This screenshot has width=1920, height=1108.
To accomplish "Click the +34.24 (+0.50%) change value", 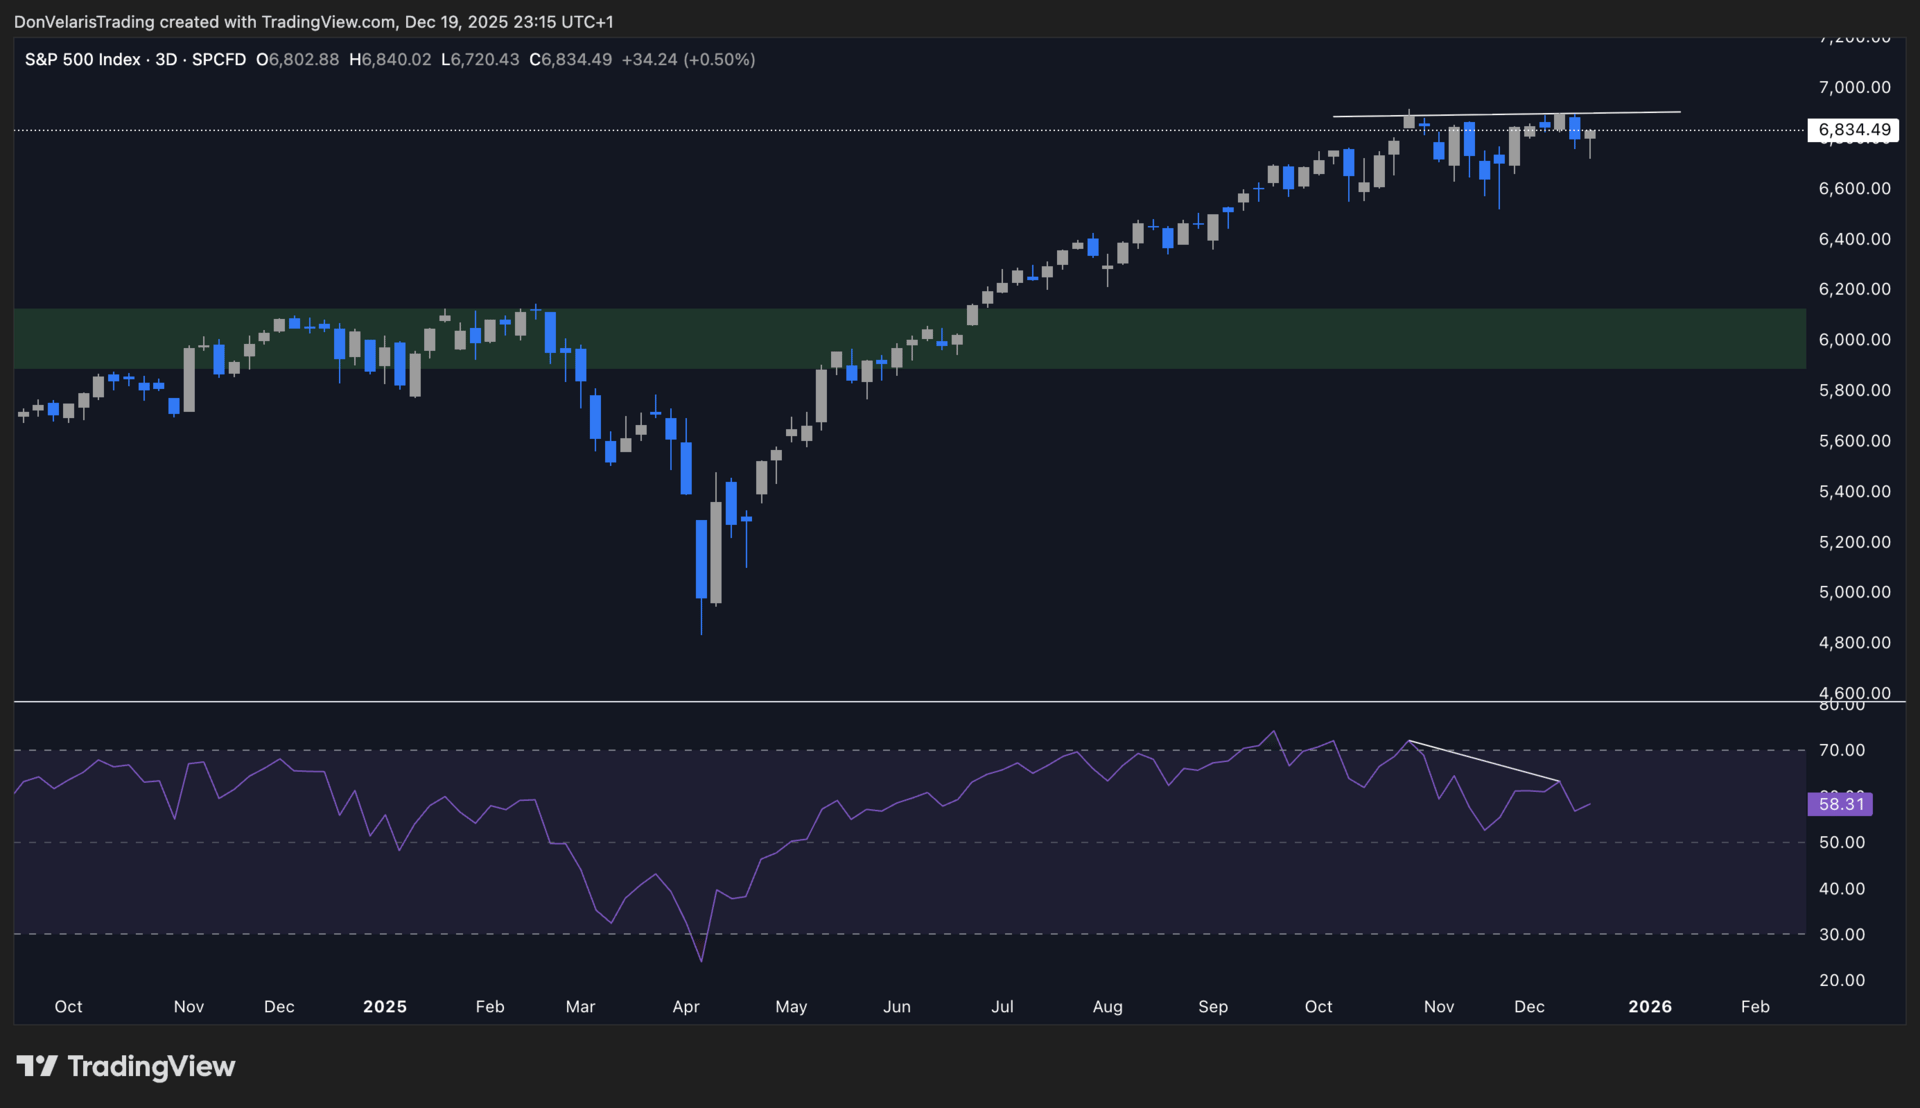I will (x=688, y=60).
